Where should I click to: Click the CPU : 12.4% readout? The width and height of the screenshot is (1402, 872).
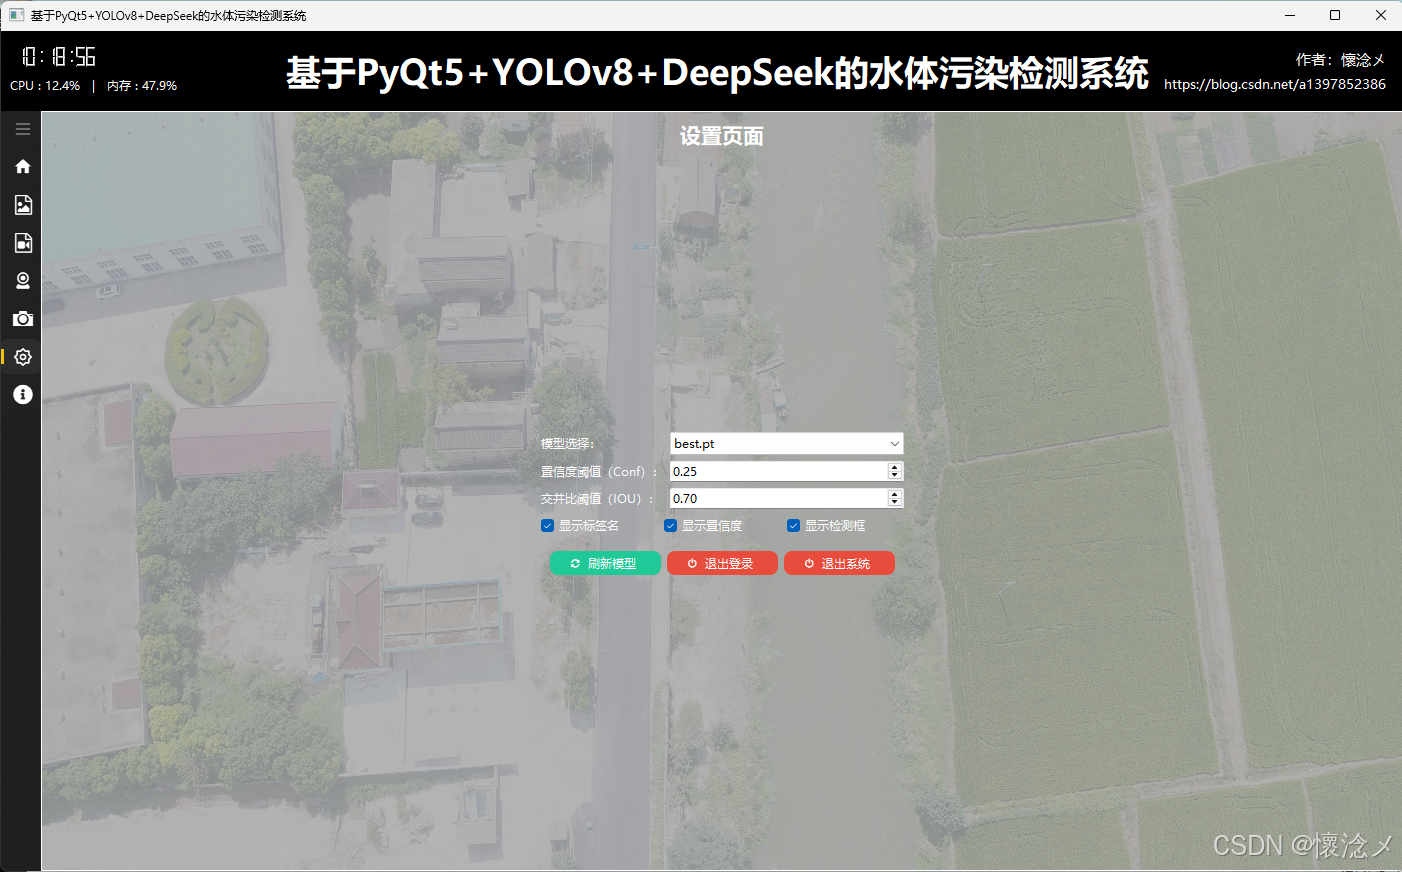click(45, 86)
